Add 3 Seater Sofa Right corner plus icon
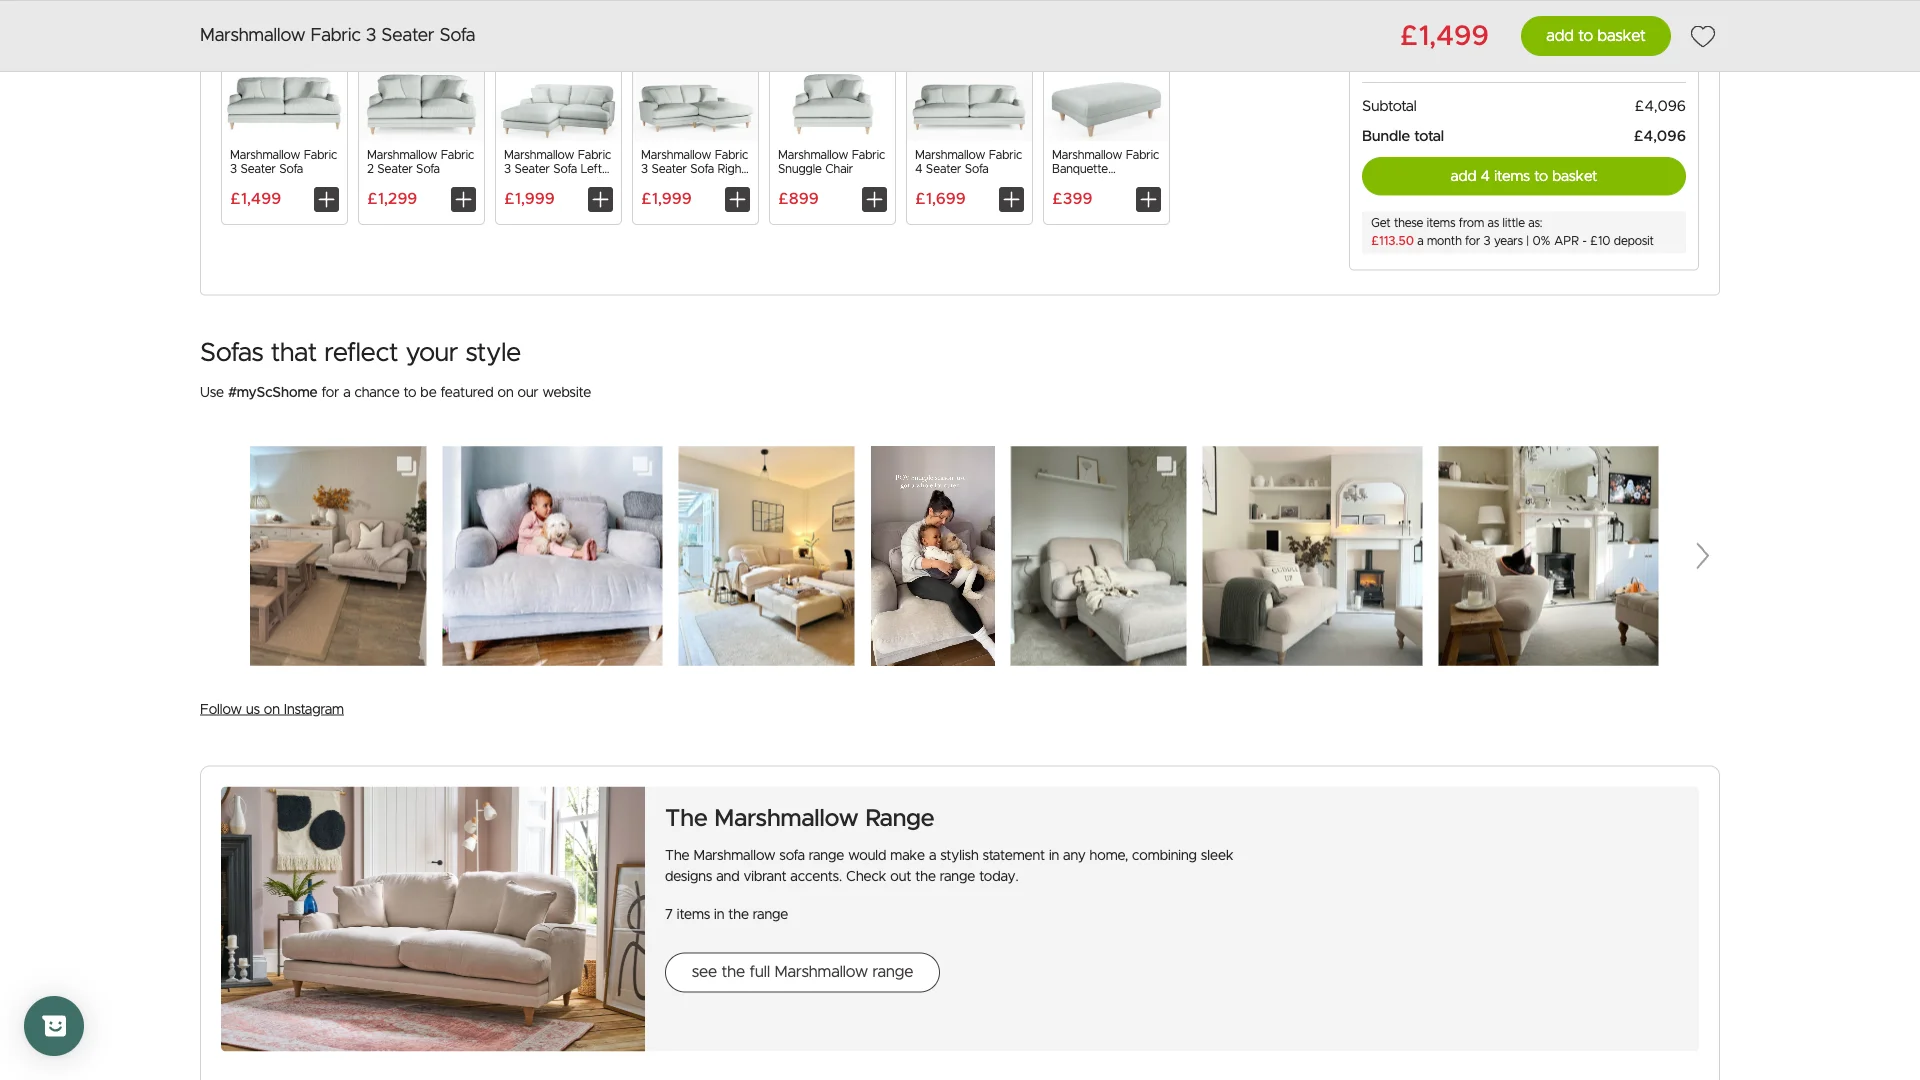 (x=737, y=199)
